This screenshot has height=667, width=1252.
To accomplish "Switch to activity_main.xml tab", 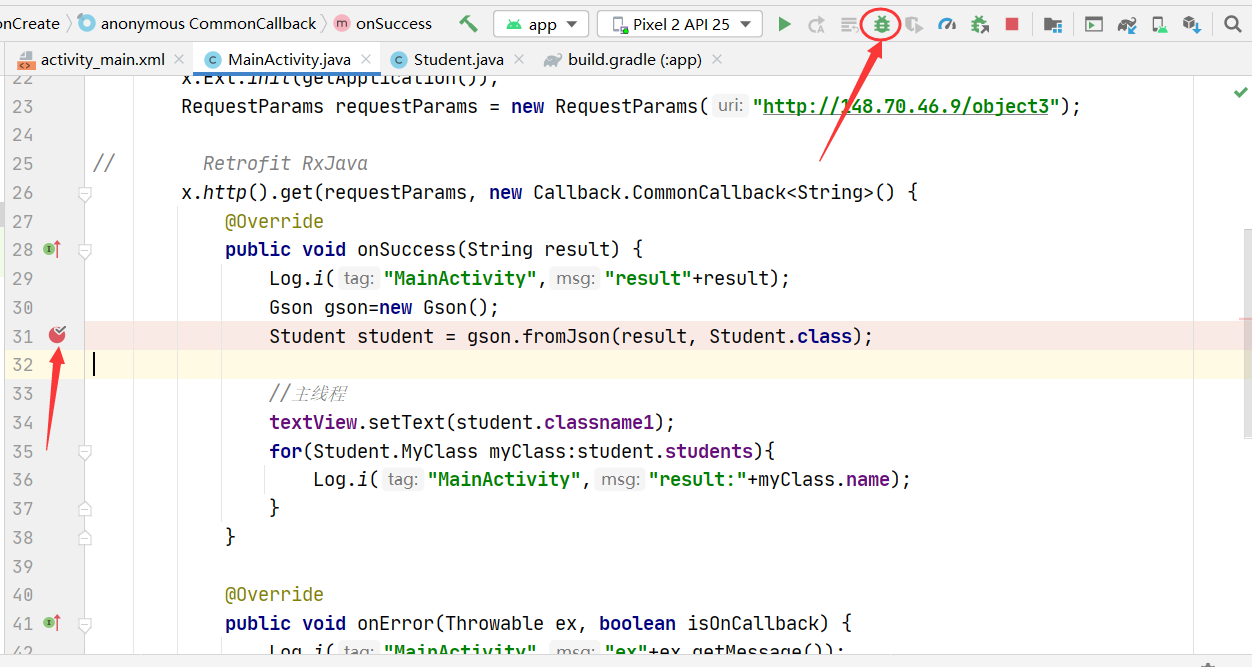I will point(103,60).
